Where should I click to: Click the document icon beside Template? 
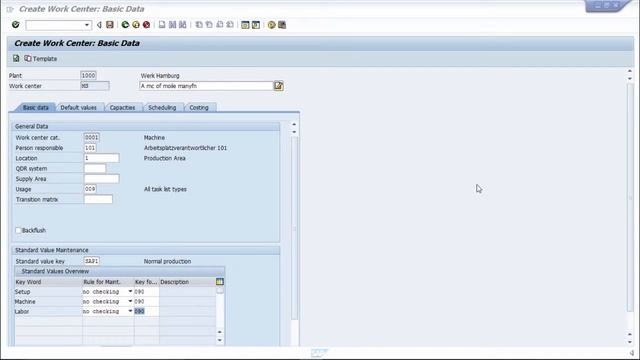coord(16,58)
